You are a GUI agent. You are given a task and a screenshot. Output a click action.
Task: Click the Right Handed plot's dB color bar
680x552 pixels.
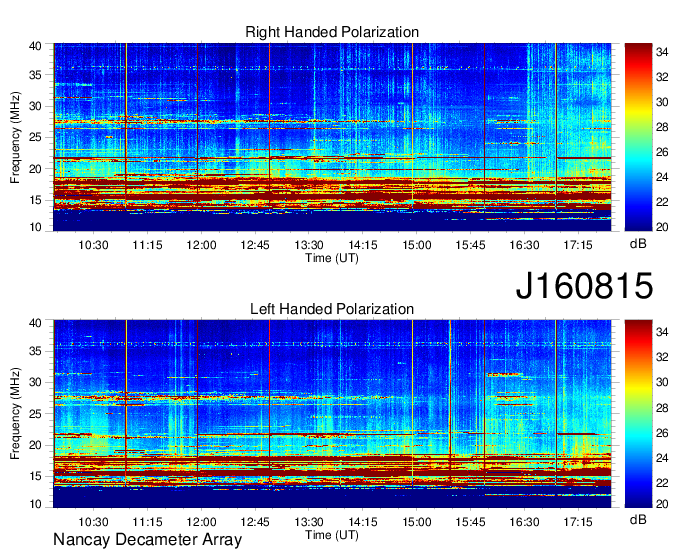(638, 137)
